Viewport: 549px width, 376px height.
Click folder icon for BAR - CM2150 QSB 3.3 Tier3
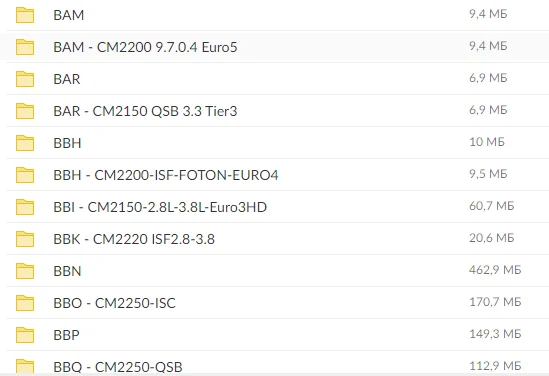pyautogui.click(x=25, y=111)
